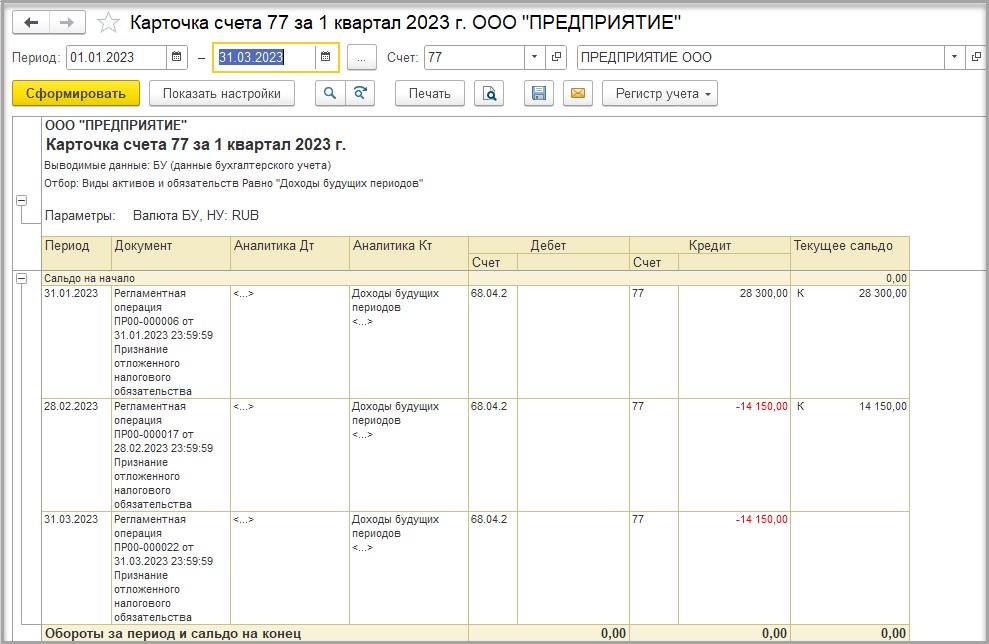Add report to favorites with star icon
989x644 pixels.
110,22
